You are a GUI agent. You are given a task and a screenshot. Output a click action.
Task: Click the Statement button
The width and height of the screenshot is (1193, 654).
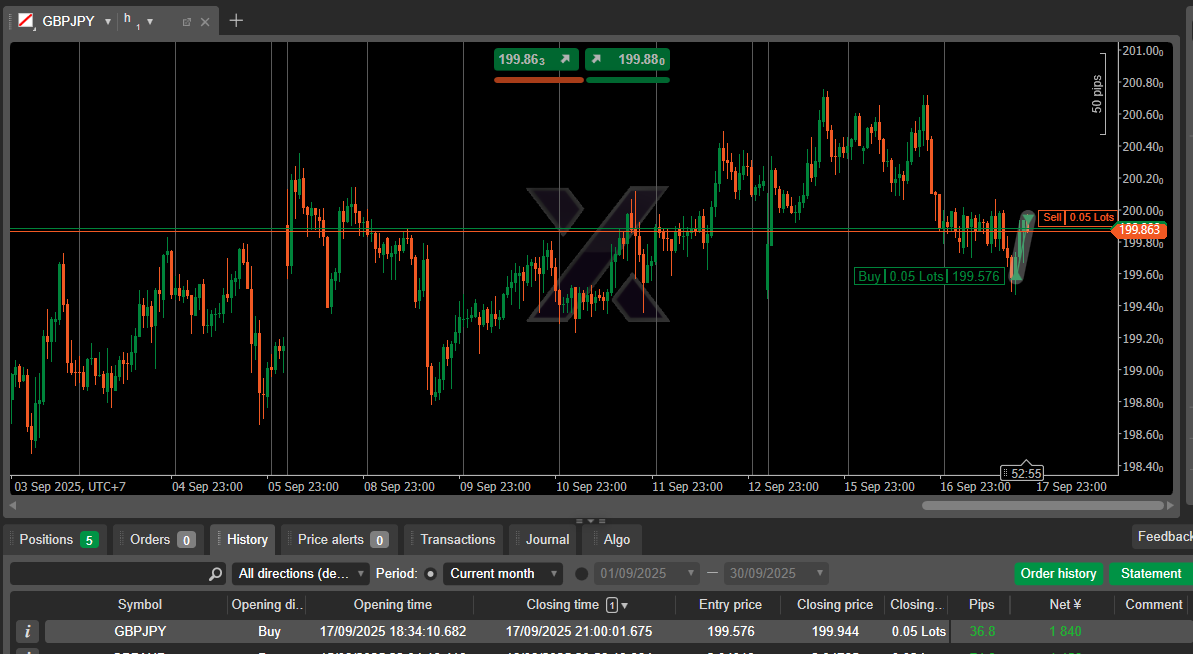click(1150, 574)
